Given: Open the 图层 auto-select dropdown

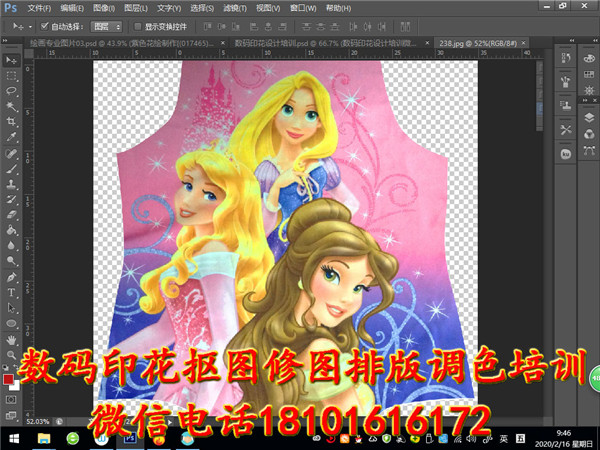Looking at the screenshot, I should point(106,26).
